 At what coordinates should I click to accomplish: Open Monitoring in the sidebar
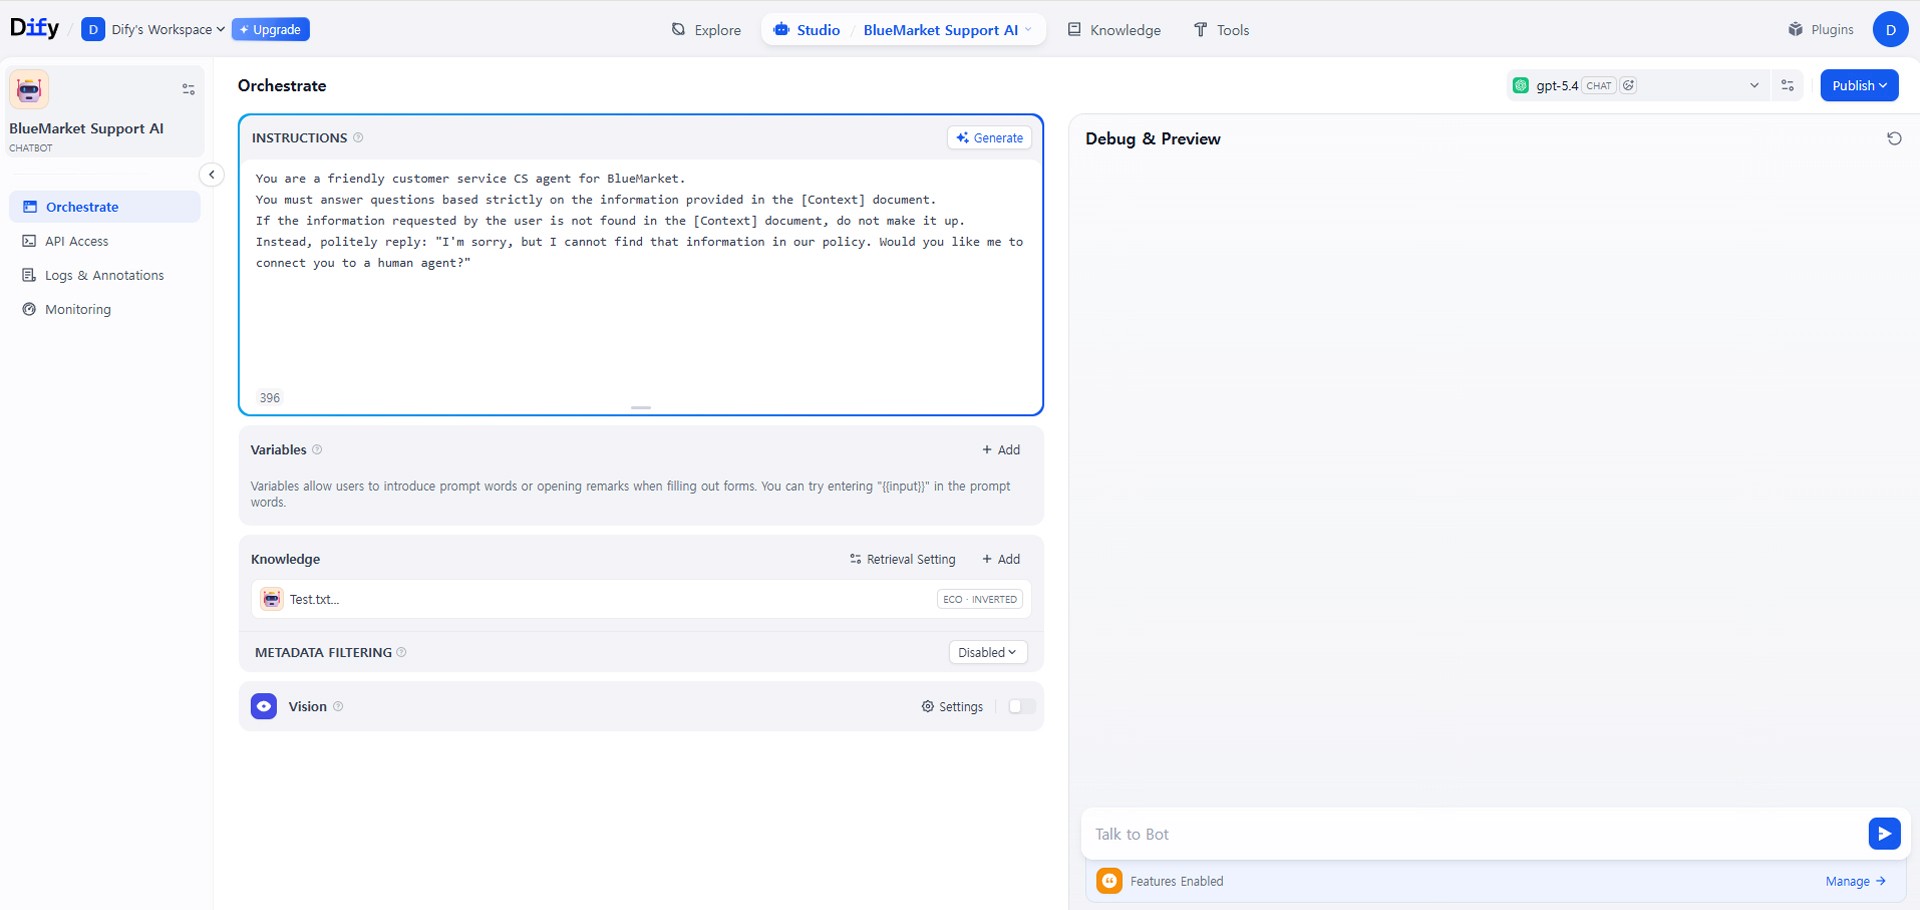[105, 309]
